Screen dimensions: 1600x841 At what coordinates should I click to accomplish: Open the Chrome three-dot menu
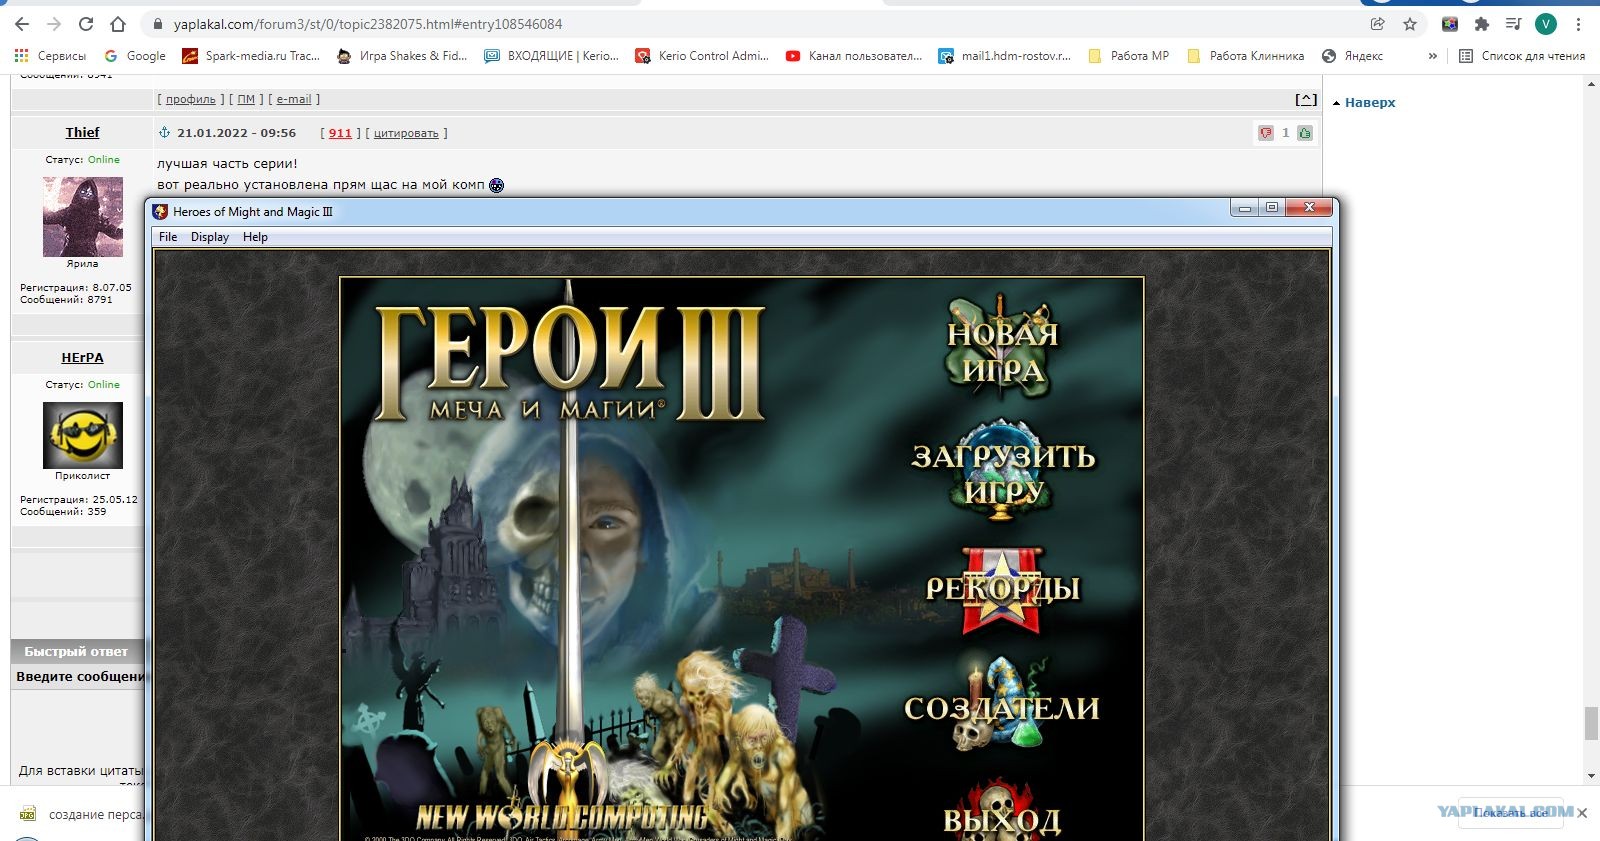[1579, 24]
